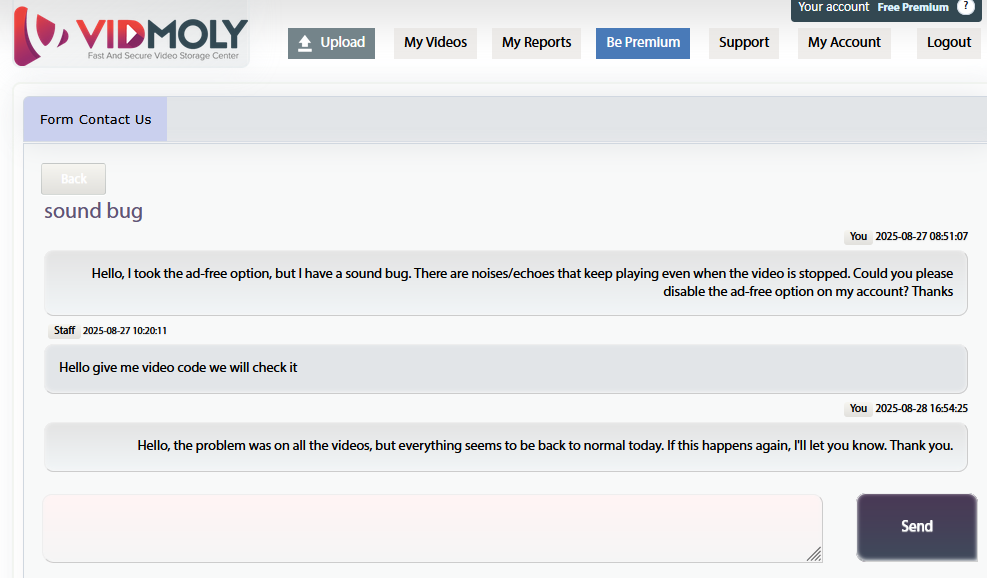Select the Be Premium menu item
The width and height of the screenshot is (987, 578).
[643, 43]
